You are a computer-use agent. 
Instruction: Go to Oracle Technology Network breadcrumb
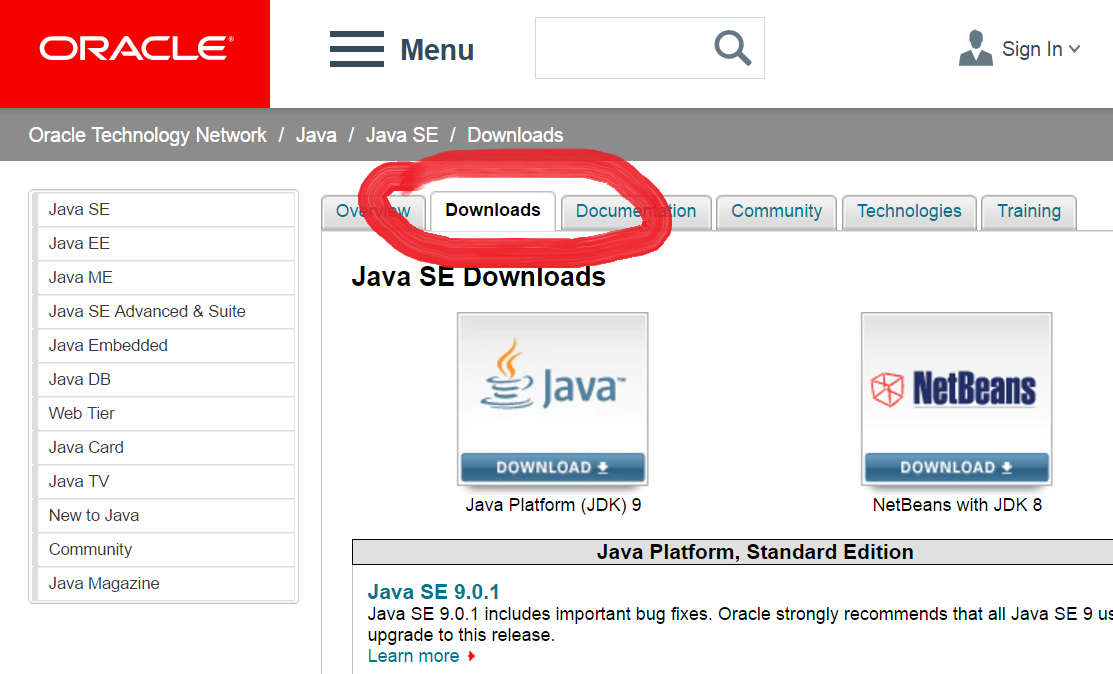tap(148, 135)
